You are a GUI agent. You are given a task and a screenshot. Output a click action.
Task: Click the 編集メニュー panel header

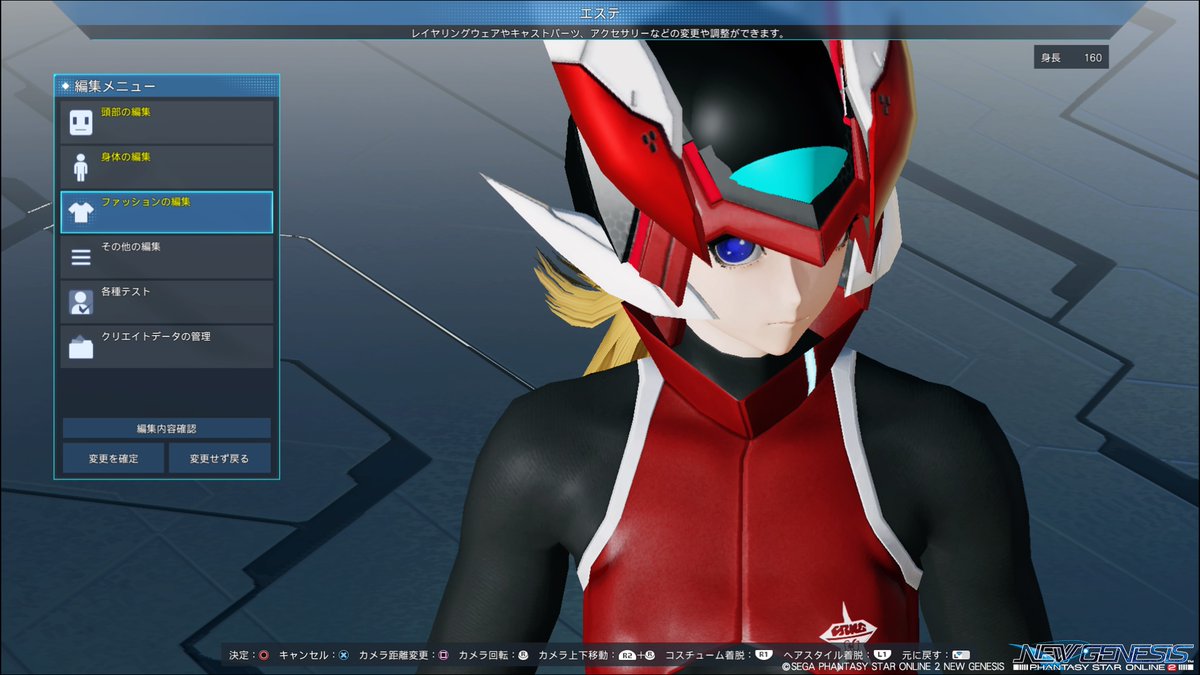click(167, 86)
